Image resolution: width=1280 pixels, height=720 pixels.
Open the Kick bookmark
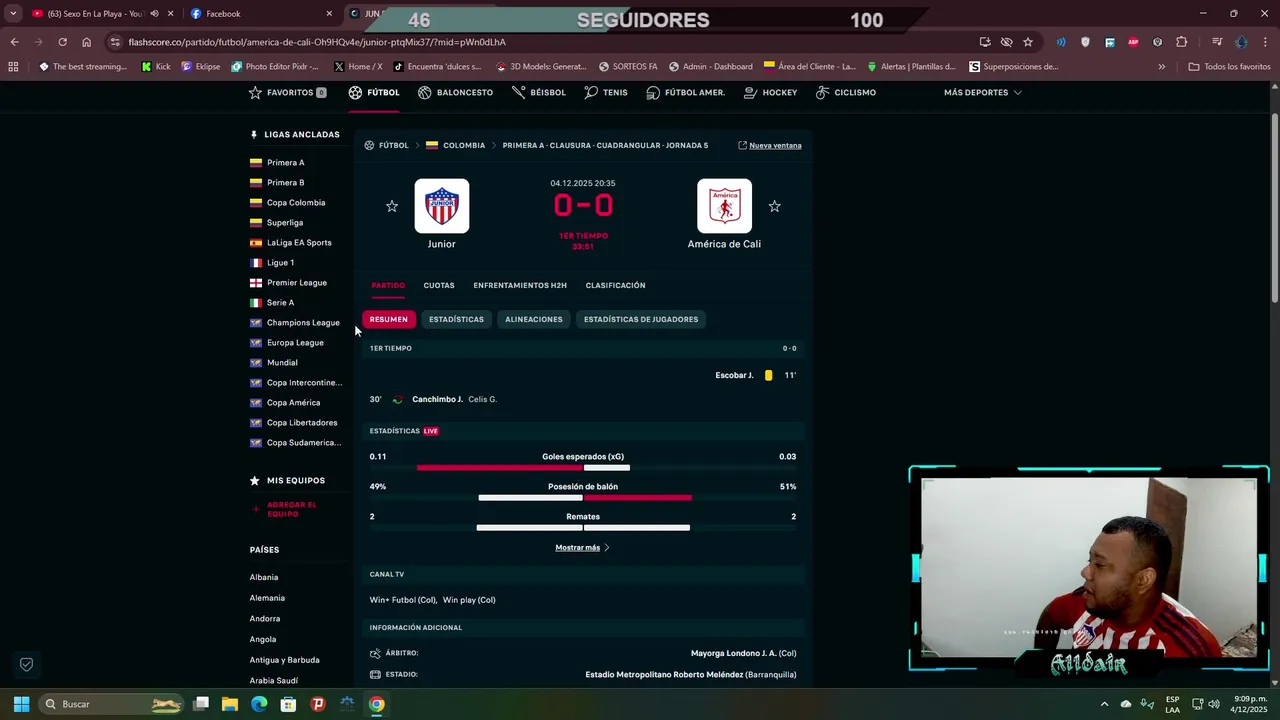pos(156,67)
